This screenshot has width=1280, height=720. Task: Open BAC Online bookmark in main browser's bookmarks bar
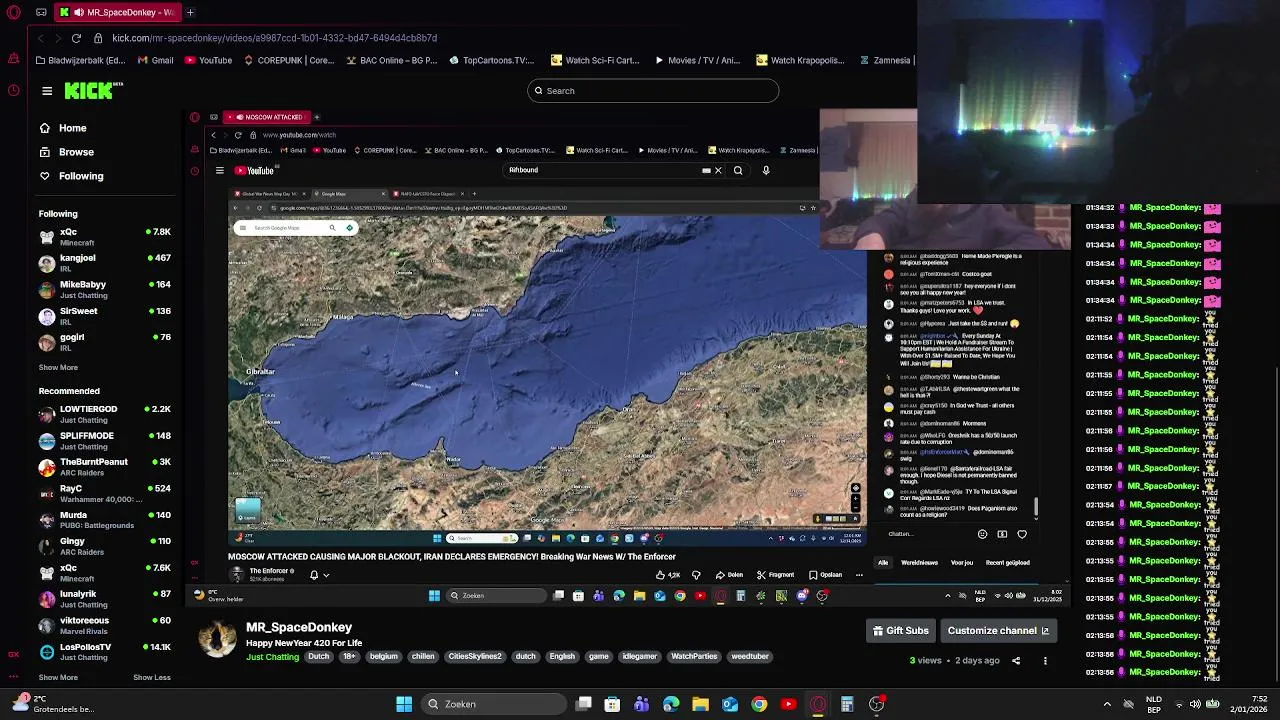click(x=392, y=60)
